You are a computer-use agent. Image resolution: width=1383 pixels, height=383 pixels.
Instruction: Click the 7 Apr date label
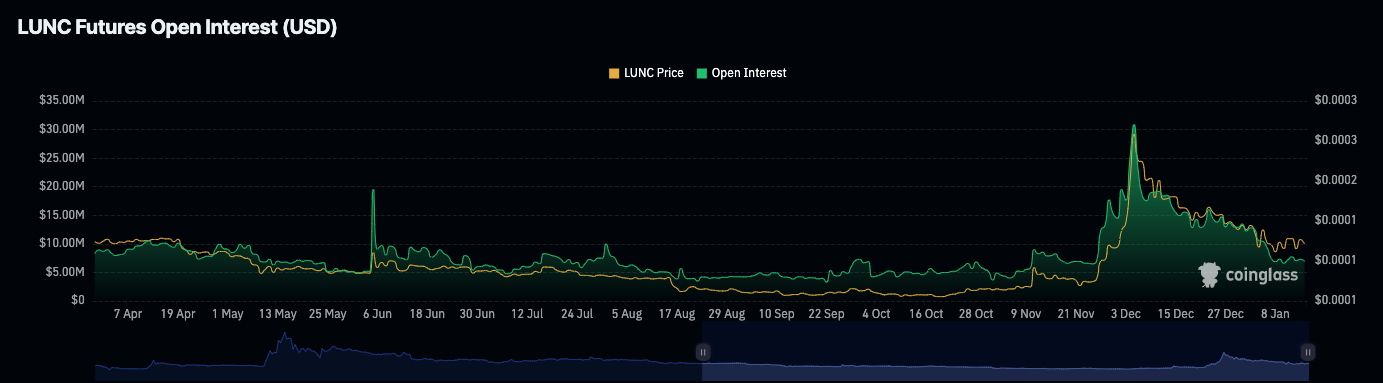point(128,314)
